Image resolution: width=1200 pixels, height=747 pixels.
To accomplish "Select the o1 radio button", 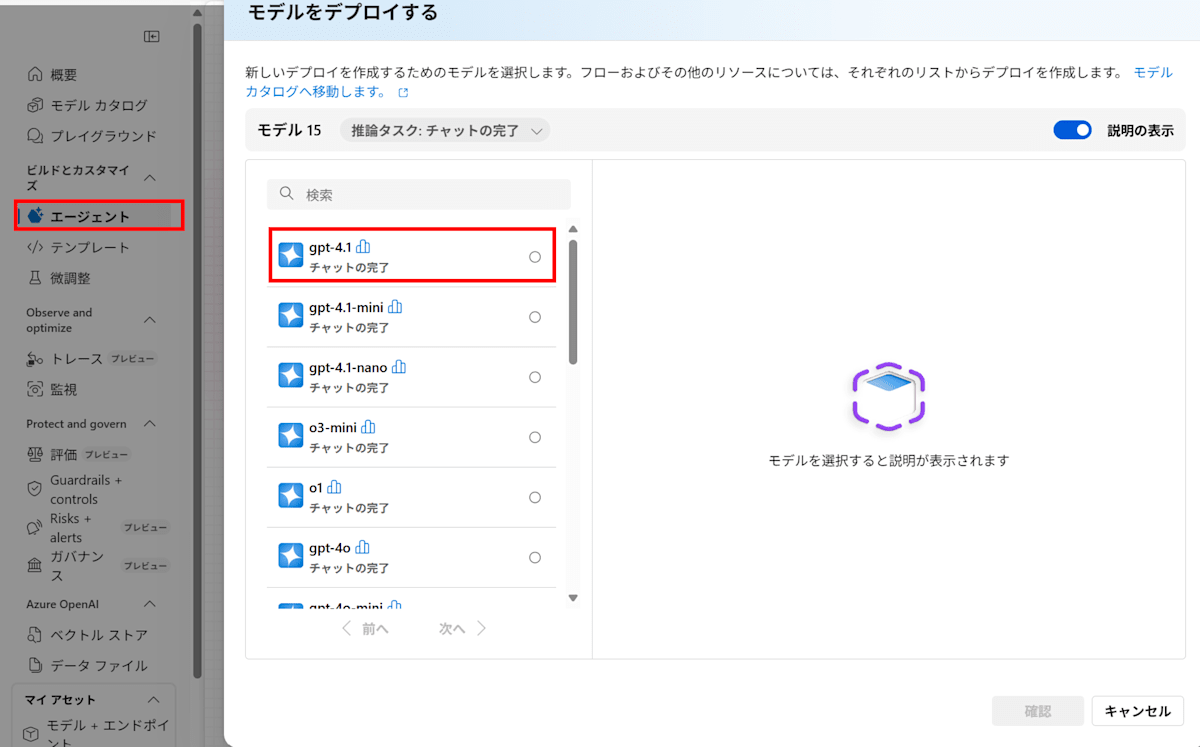I will tap(535, 497).
